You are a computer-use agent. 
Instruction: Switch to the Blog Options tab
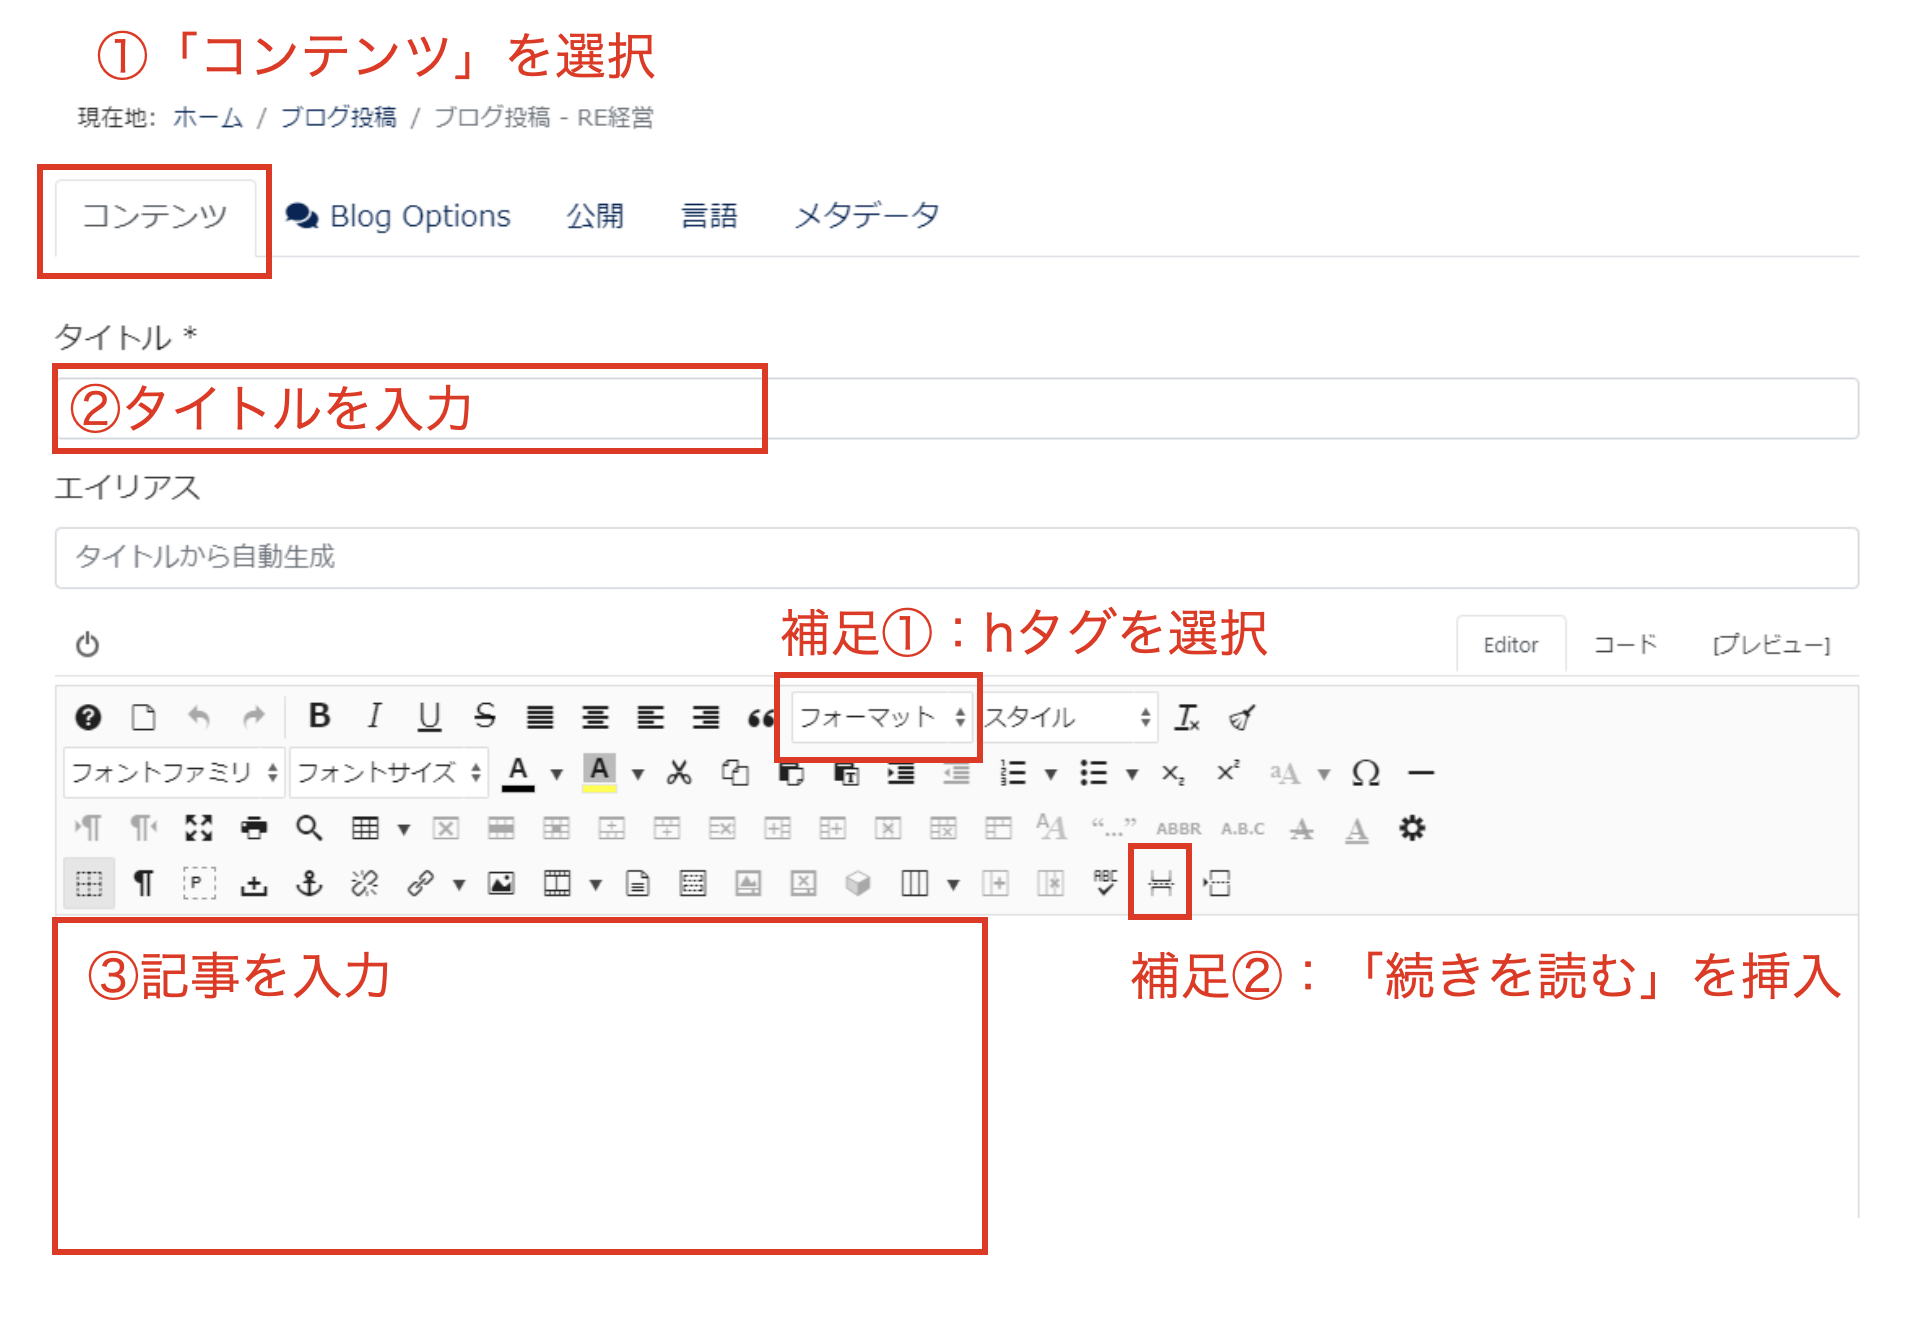click(x=399, y=216)
